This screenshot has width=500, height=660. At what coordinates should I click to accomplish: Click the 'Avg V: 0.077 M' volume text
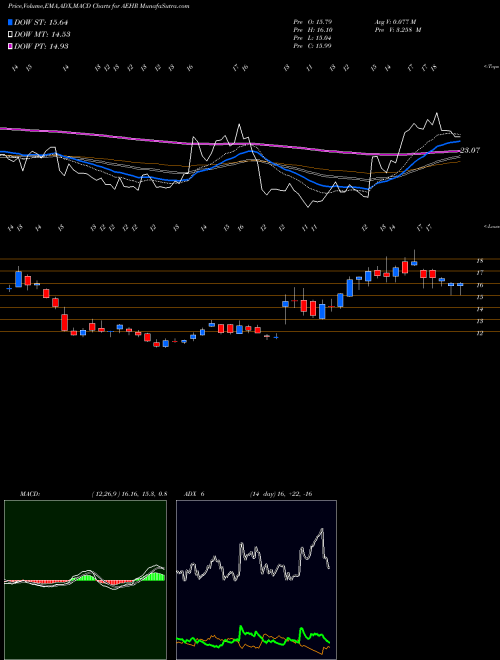pos(395,22)
